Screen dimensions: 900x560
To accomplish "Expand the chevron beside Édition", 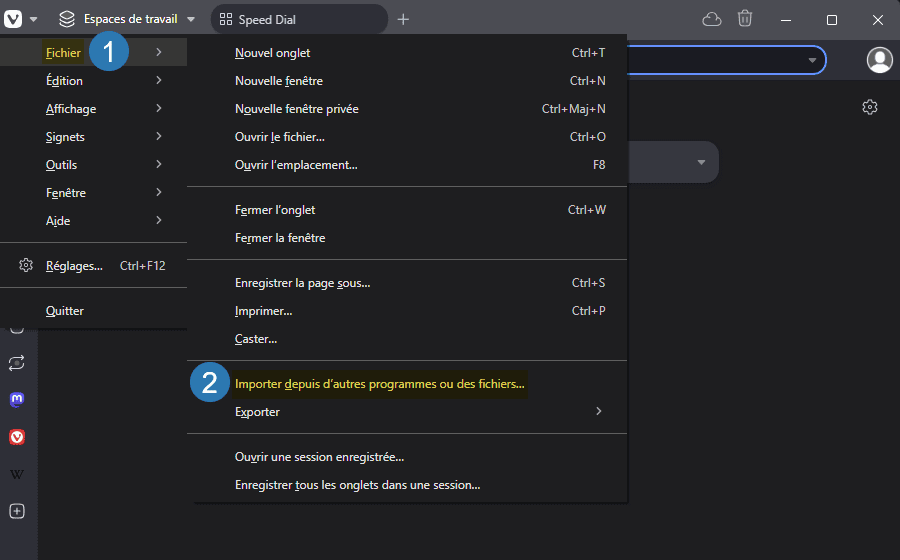I will click(x=159, y=80).
